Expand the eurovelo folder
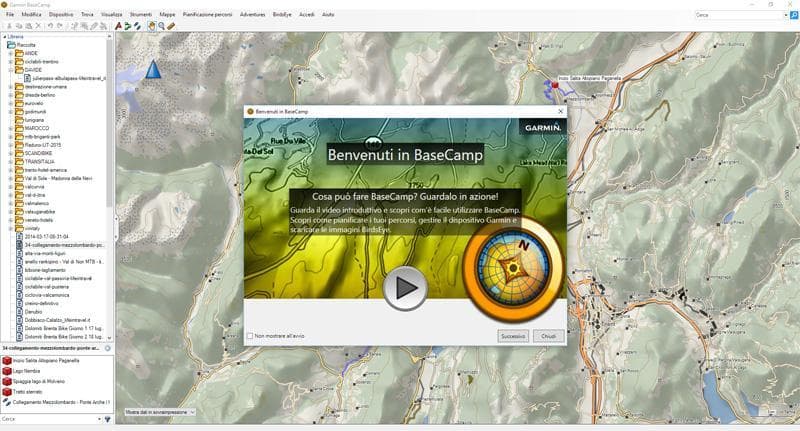 11,103
